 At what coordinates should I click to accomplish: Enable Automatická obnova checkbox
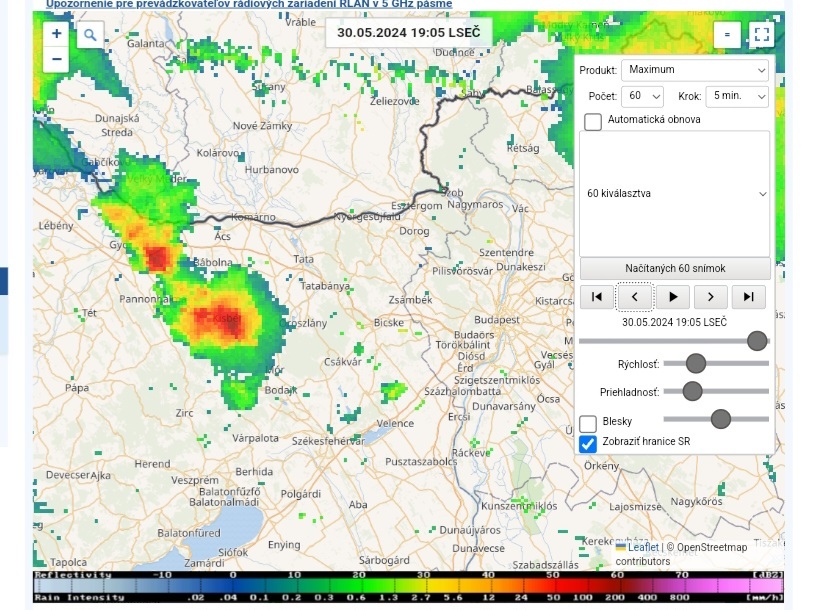pyautogui.click(x=593, y=121)
